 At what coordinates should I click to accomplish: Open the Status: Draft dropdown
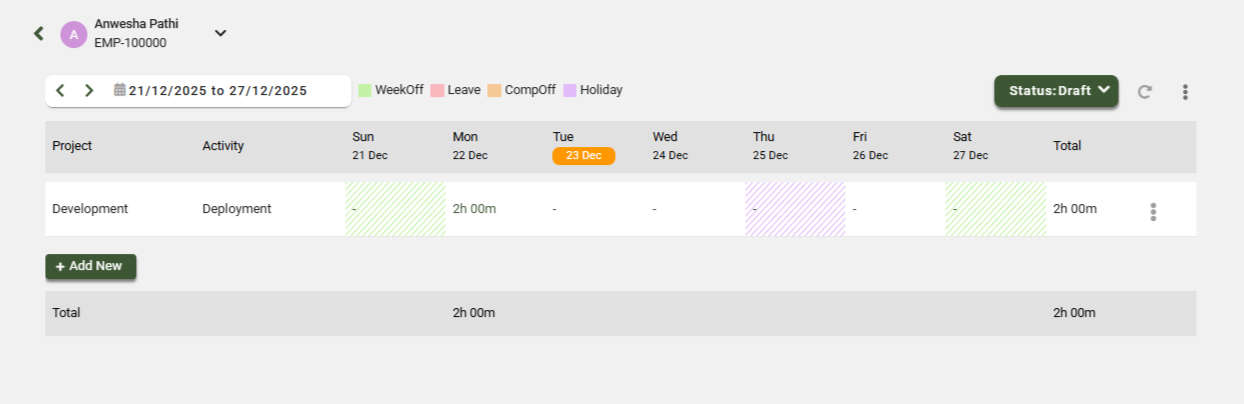click(1056, 91)
